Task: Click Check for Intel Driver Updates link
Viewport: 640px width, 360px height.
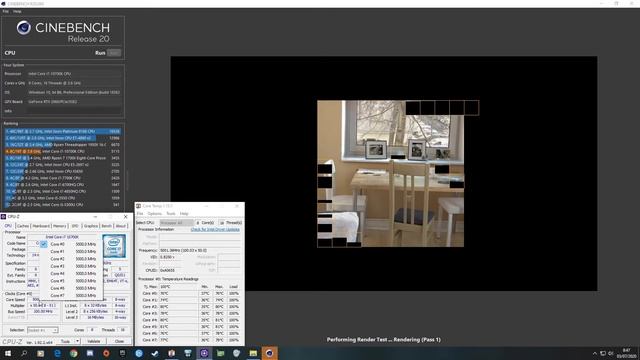Action: point(215,229)
